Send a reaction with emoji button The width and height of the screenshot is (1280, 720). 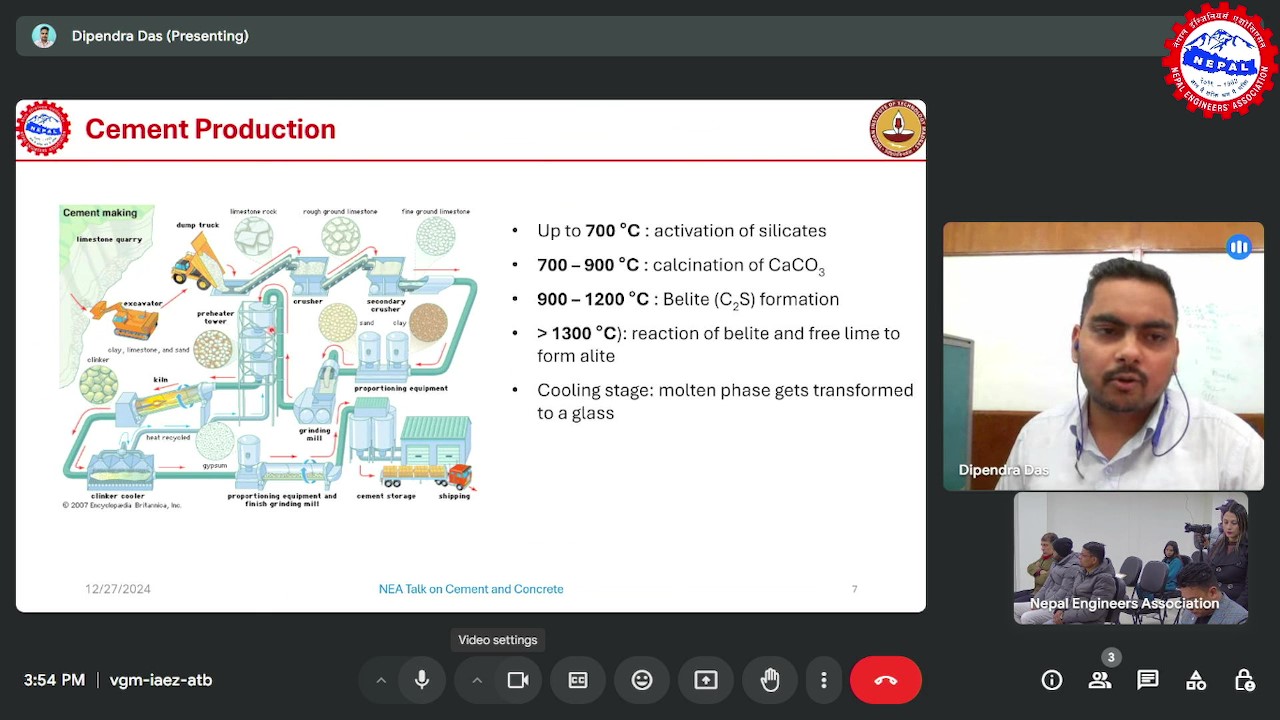pos(642,680)
